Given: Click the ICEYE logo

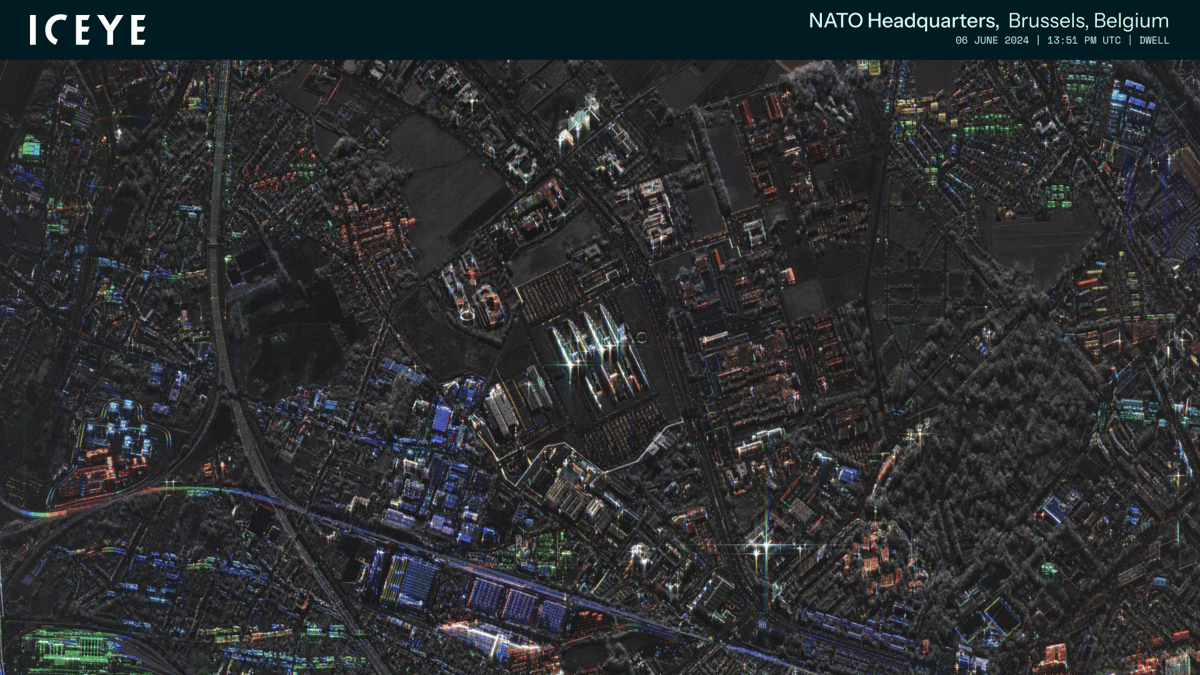Looking at the screenshot, I should click(88, 29).
